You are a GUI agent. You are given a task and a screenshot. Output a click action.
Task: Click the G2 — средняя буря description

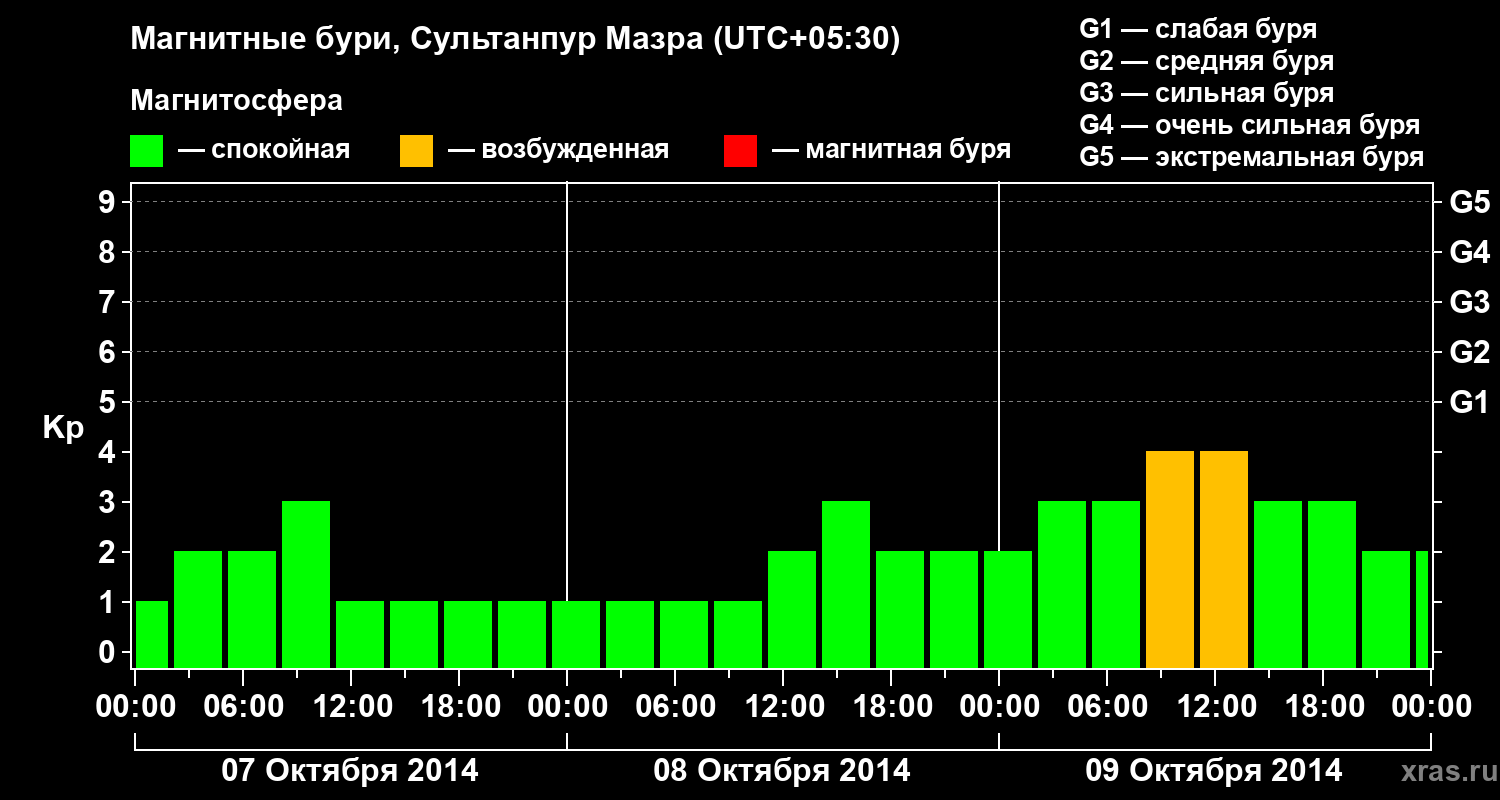1206,61
